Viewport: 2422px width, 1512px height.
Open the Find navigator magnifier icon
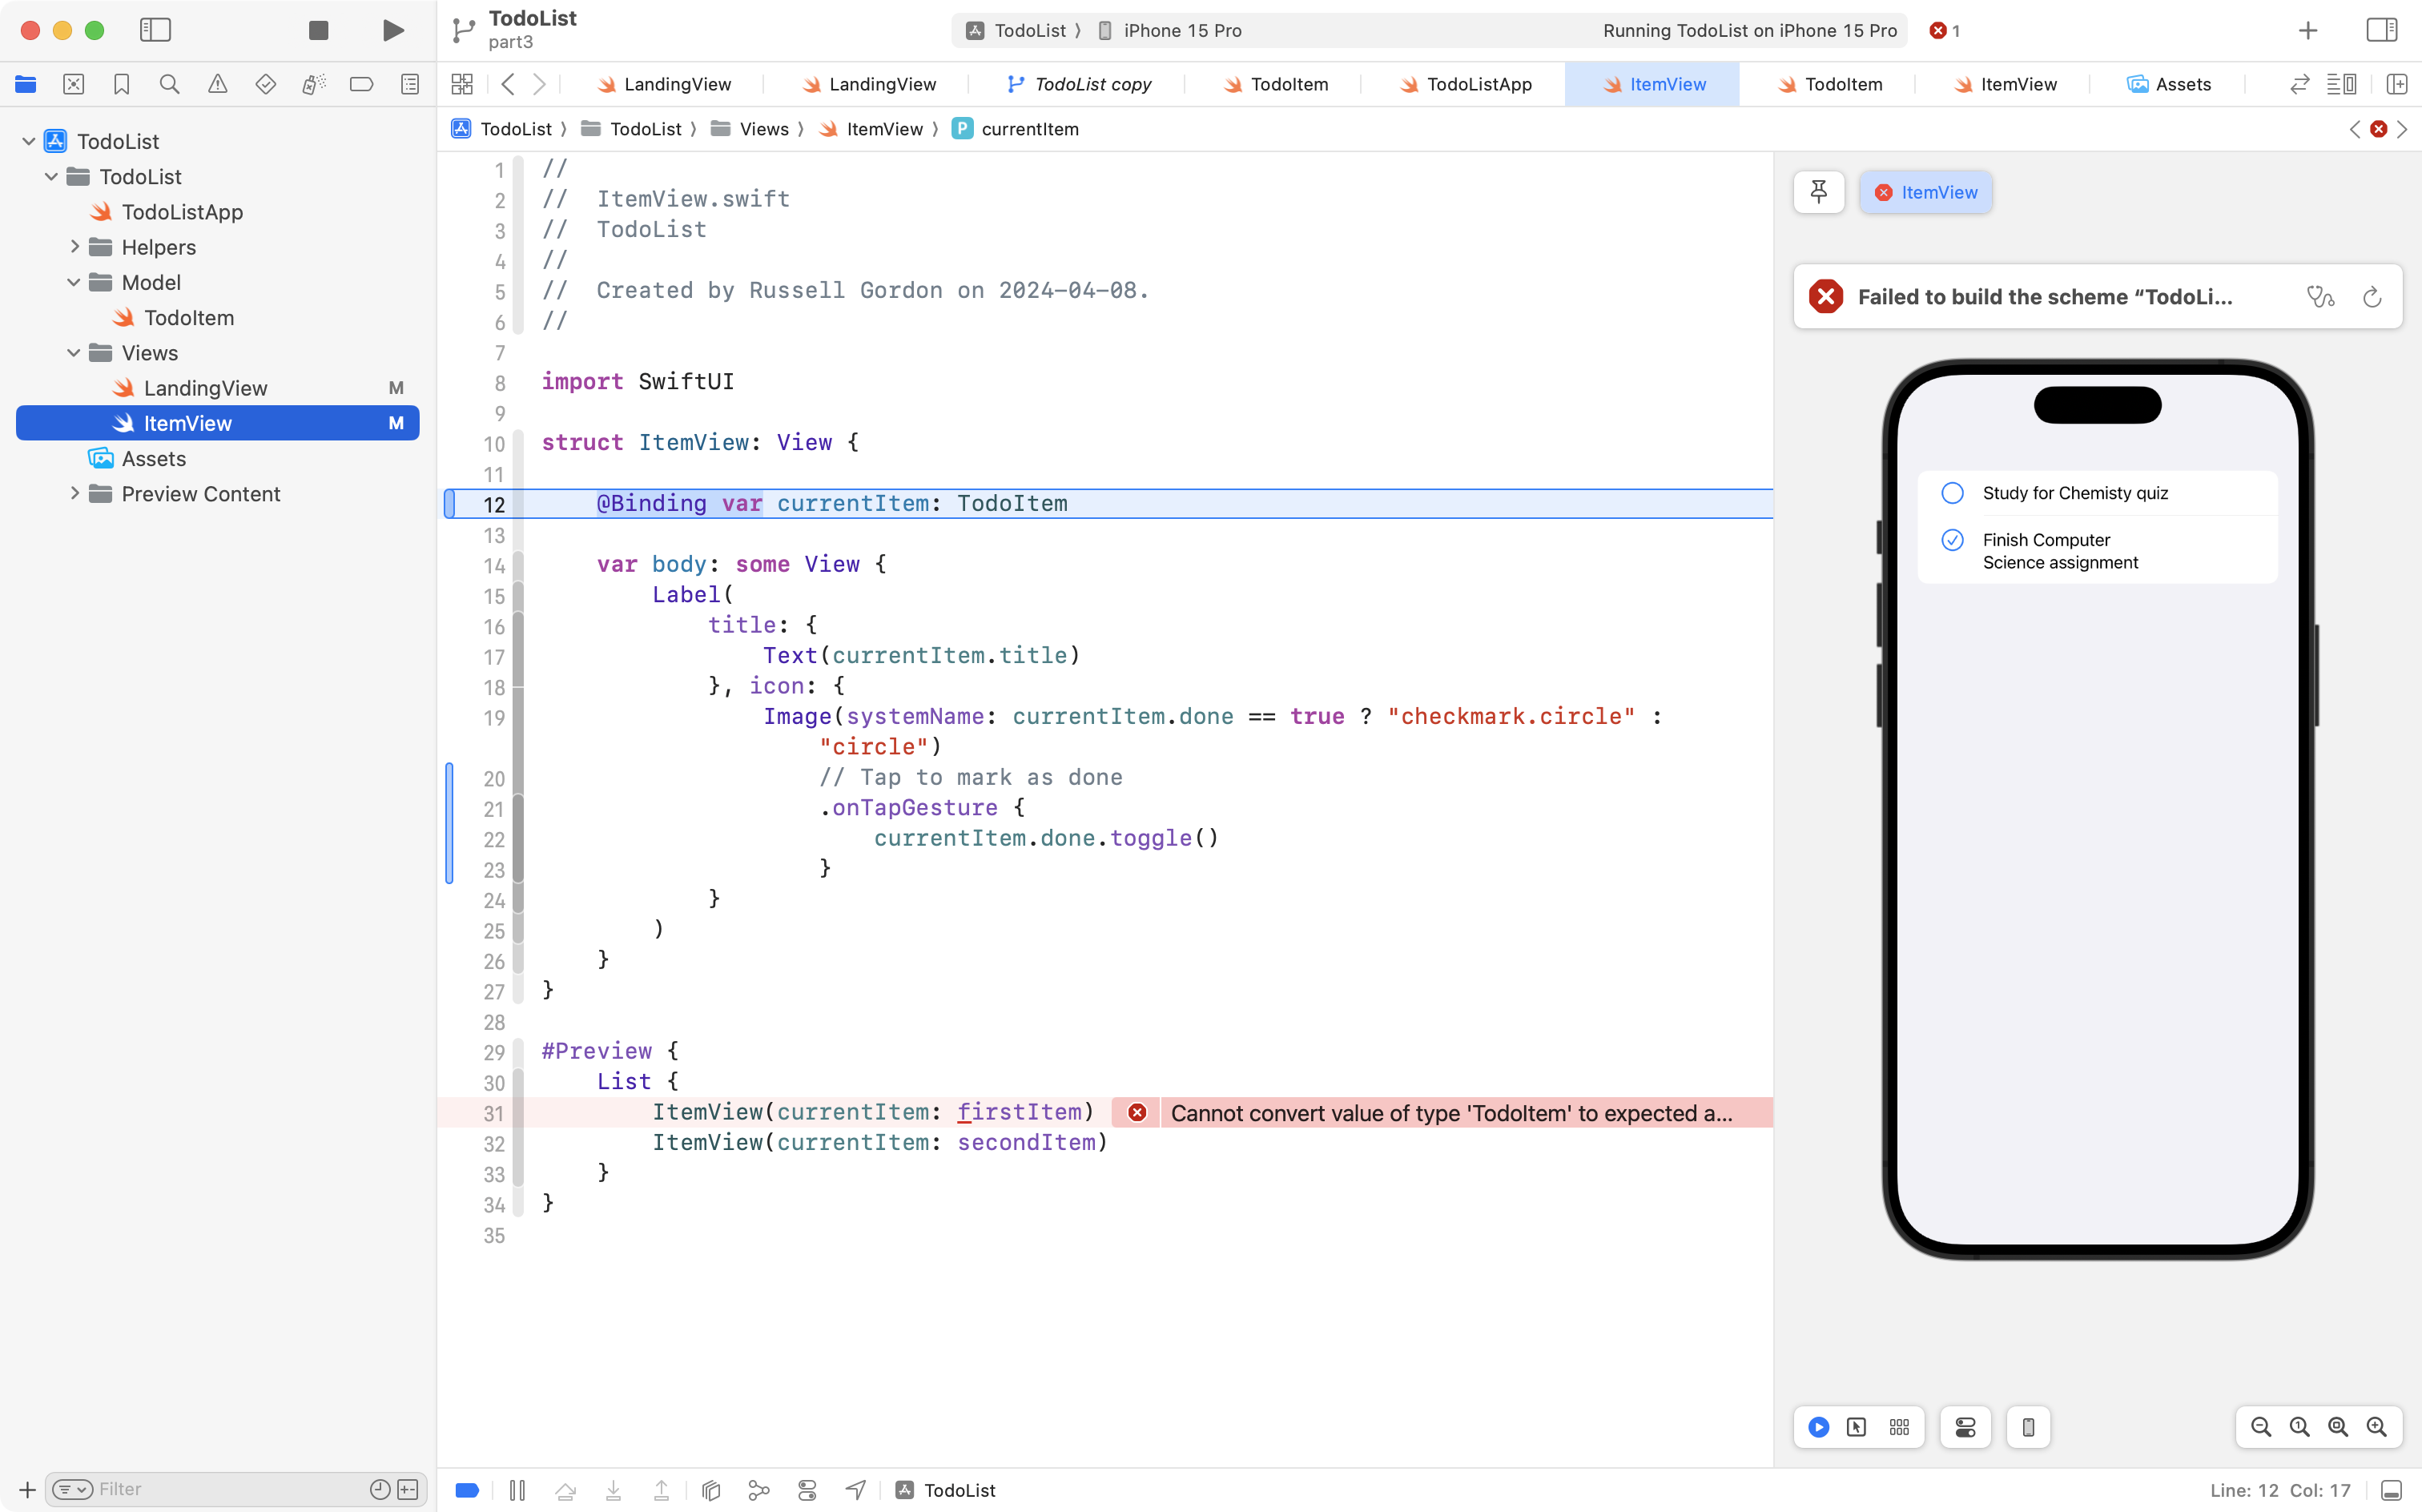[169, 84]
